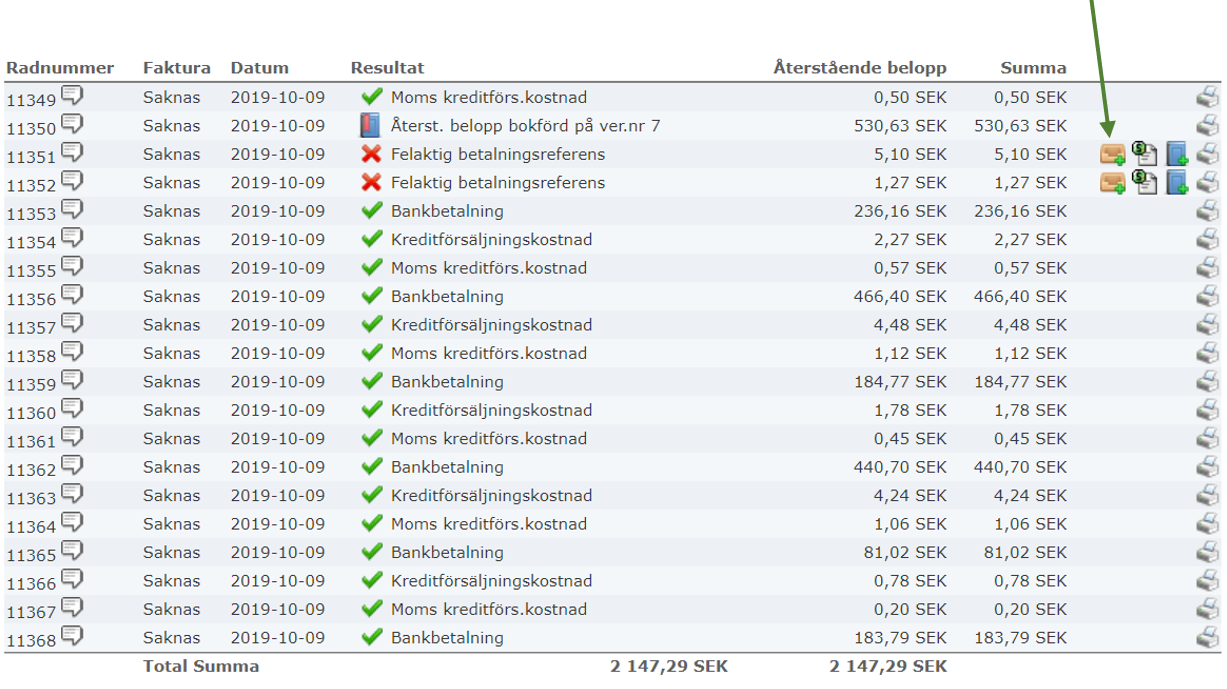This screenshot has width=1227, height=689.
Task: Open the comment bubble for row 11351
Action: pyautogui.click(x=72, y=153)
